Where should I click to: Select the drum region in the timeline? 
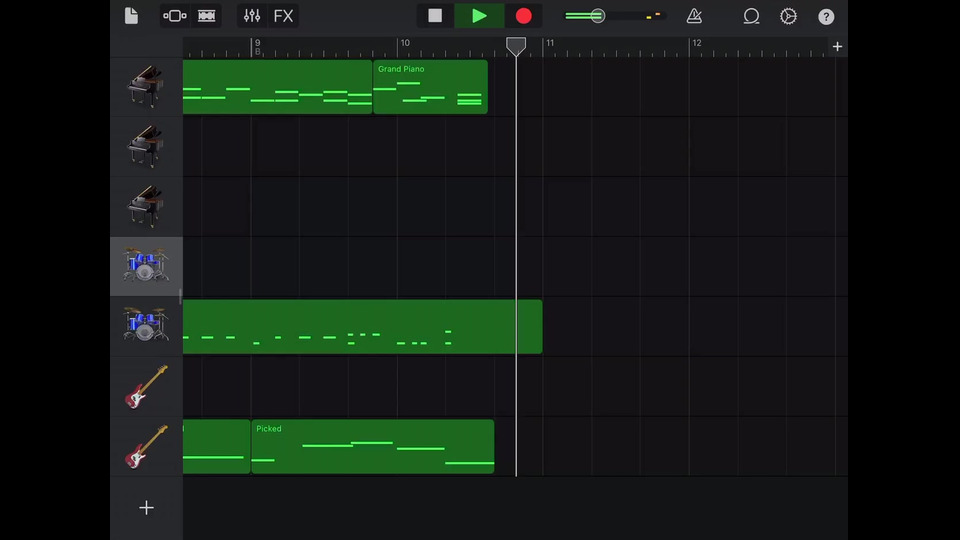pyautogui.click(x=362, y=326)
